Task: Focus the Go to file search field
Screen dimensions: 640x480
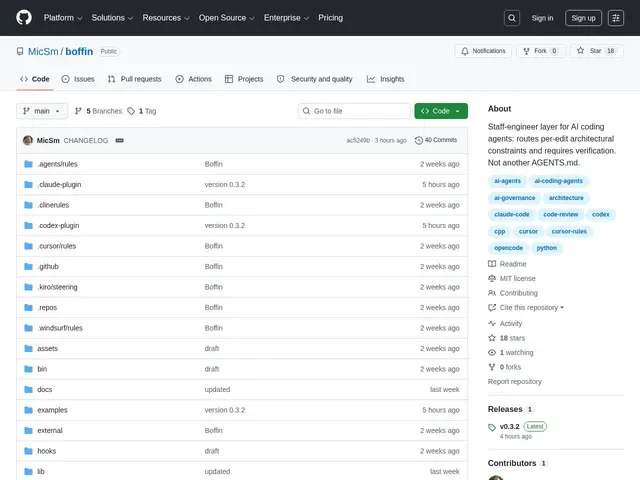Action: click(x=354, y=111)
